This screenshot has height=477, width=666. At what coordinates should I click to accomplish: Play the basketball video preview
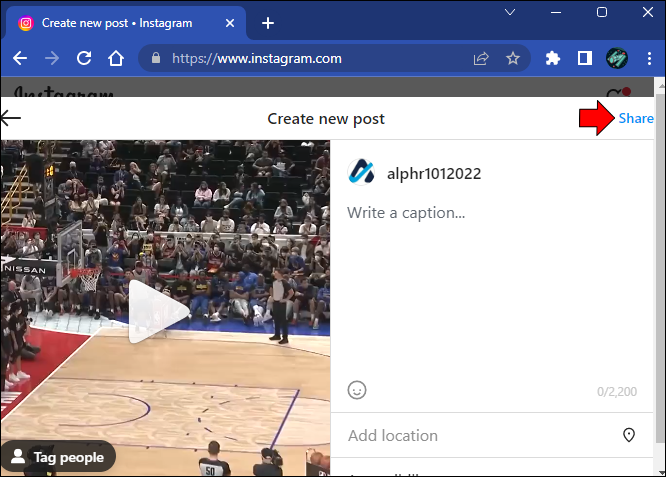tap(158, 311)
